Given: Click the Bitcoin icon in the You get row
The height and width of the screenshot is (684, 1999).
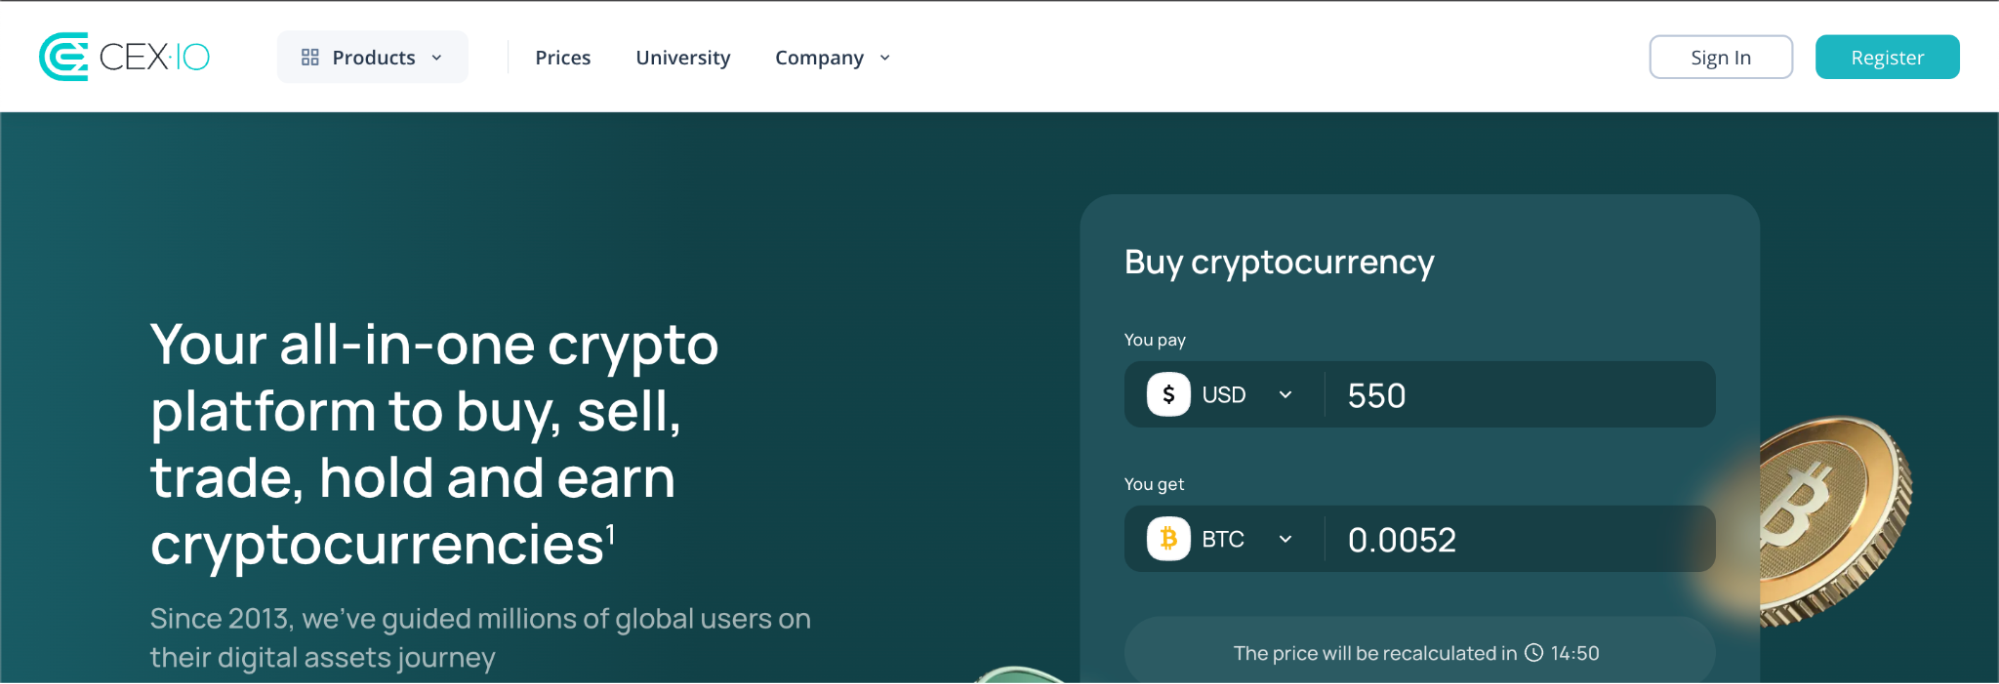Looking at the screenshot, I should coord(1166,539).
